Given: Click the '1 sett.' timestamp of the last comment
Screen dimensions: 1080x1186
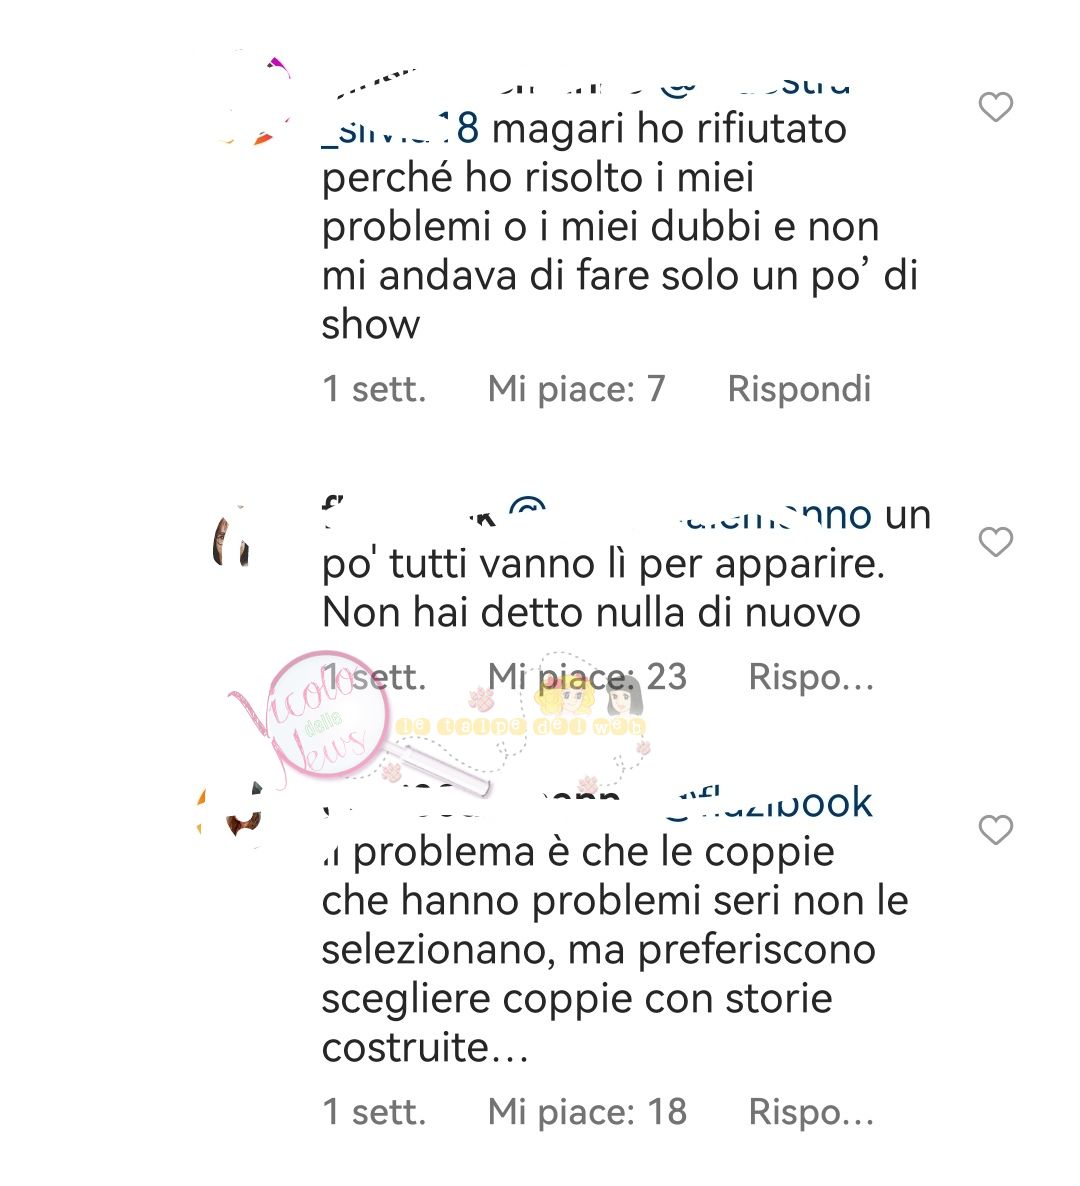Looking at the screenshot, I should (374, 1112).
